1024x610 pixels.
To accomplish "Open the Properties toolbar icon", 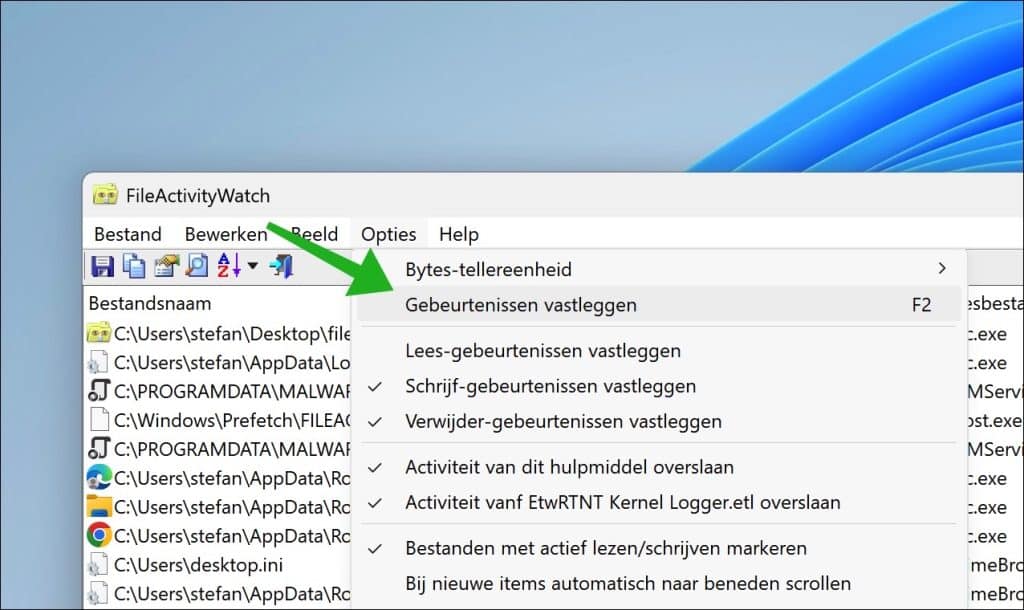I will coord(166,266).
